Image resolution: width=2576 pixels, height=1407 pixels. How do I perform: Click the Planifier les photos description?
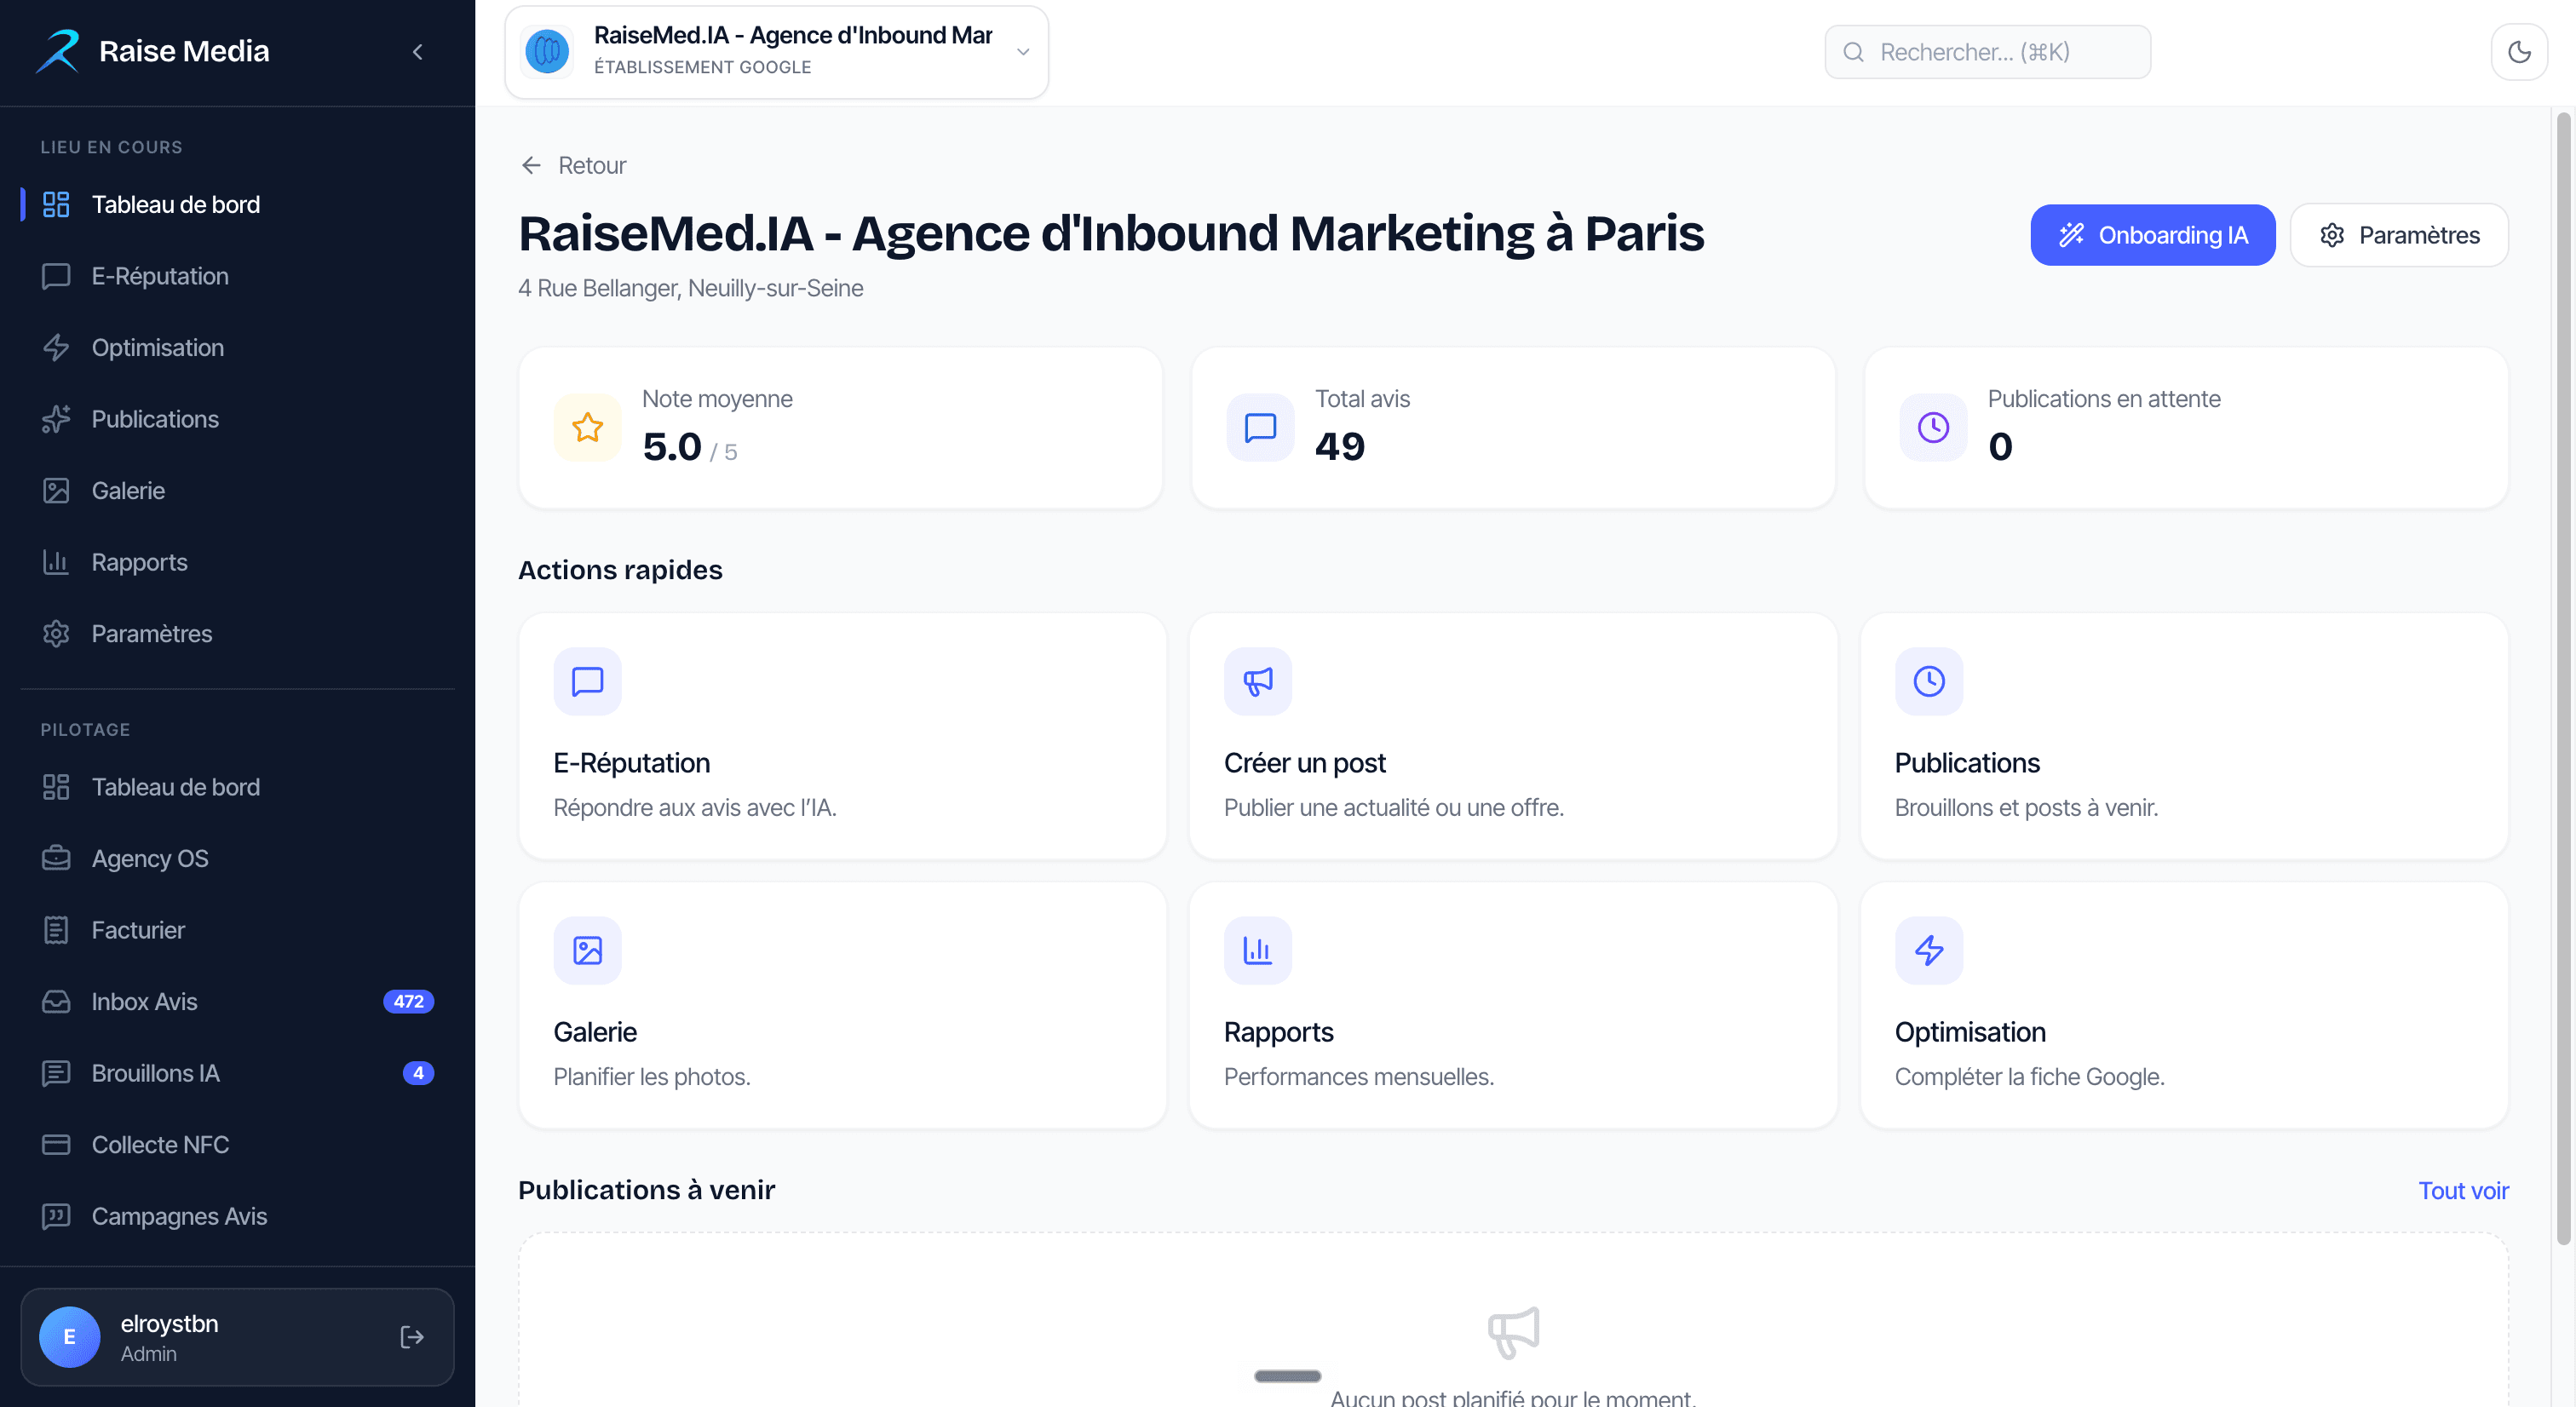(652, 1077)
